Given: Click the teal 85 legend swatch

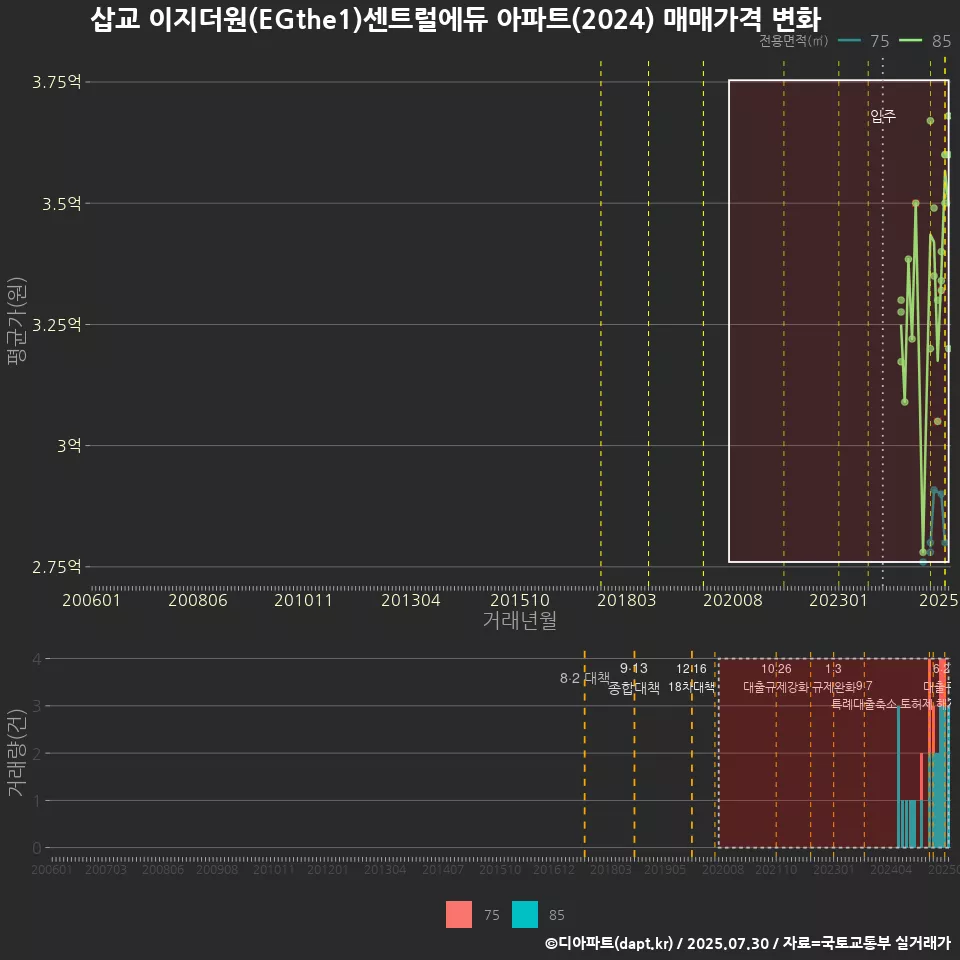Looking at the screenshot, I should [x=525, y=915].
